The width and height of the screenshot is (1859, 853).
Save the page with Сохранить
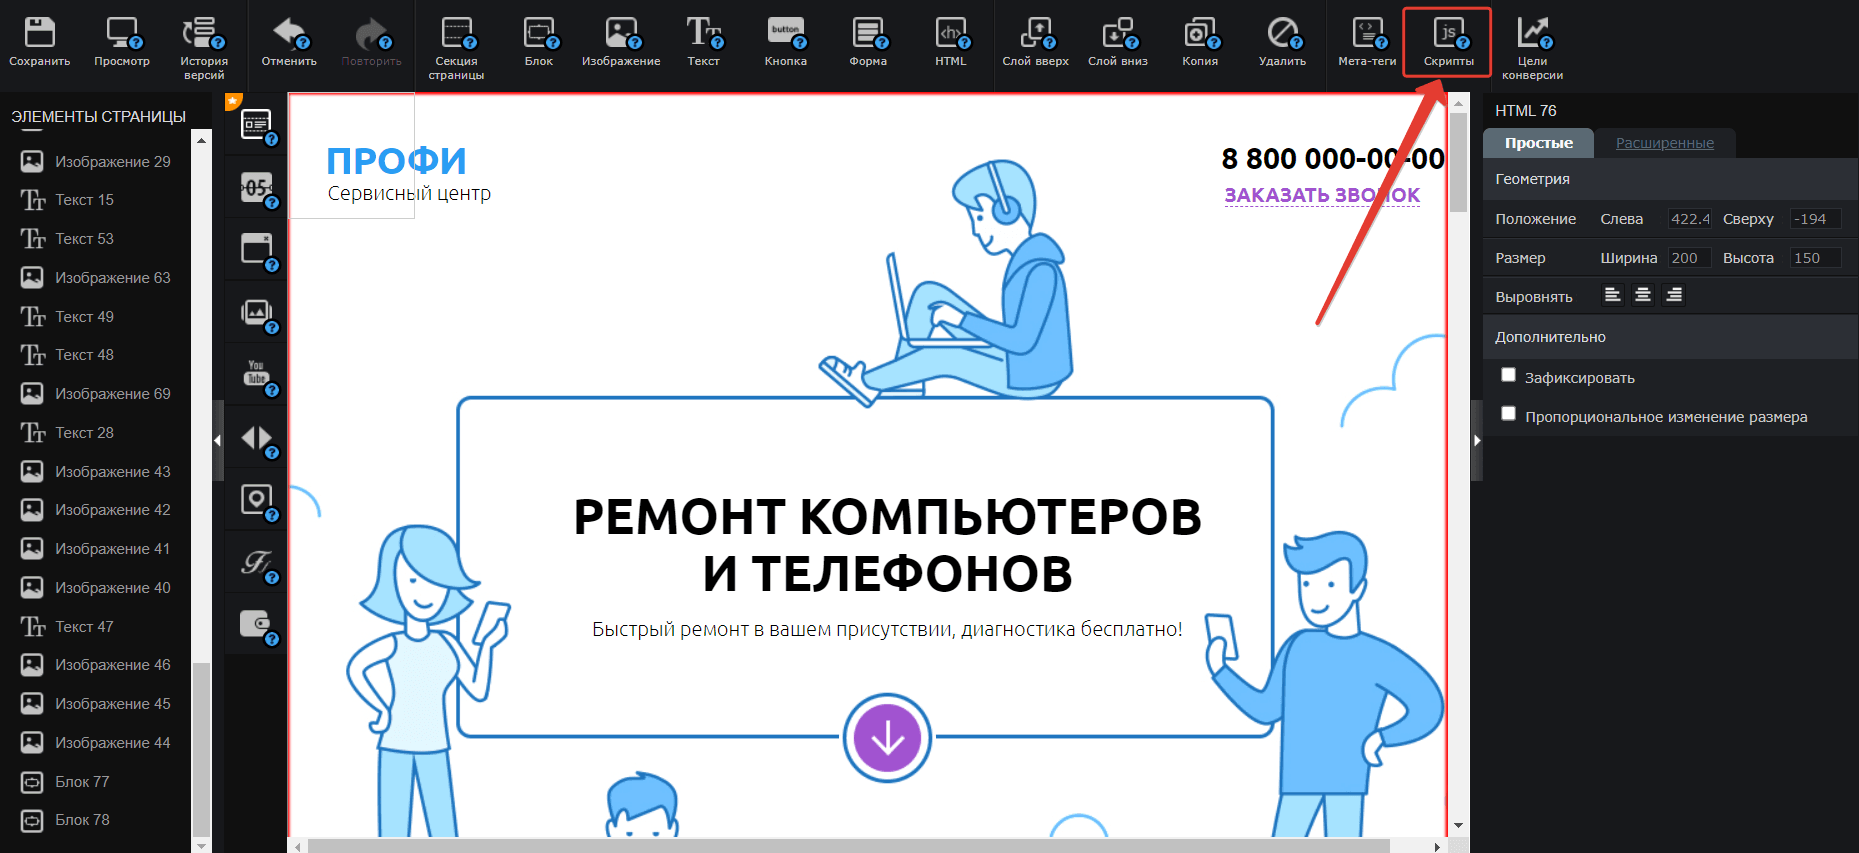(40, 42)
